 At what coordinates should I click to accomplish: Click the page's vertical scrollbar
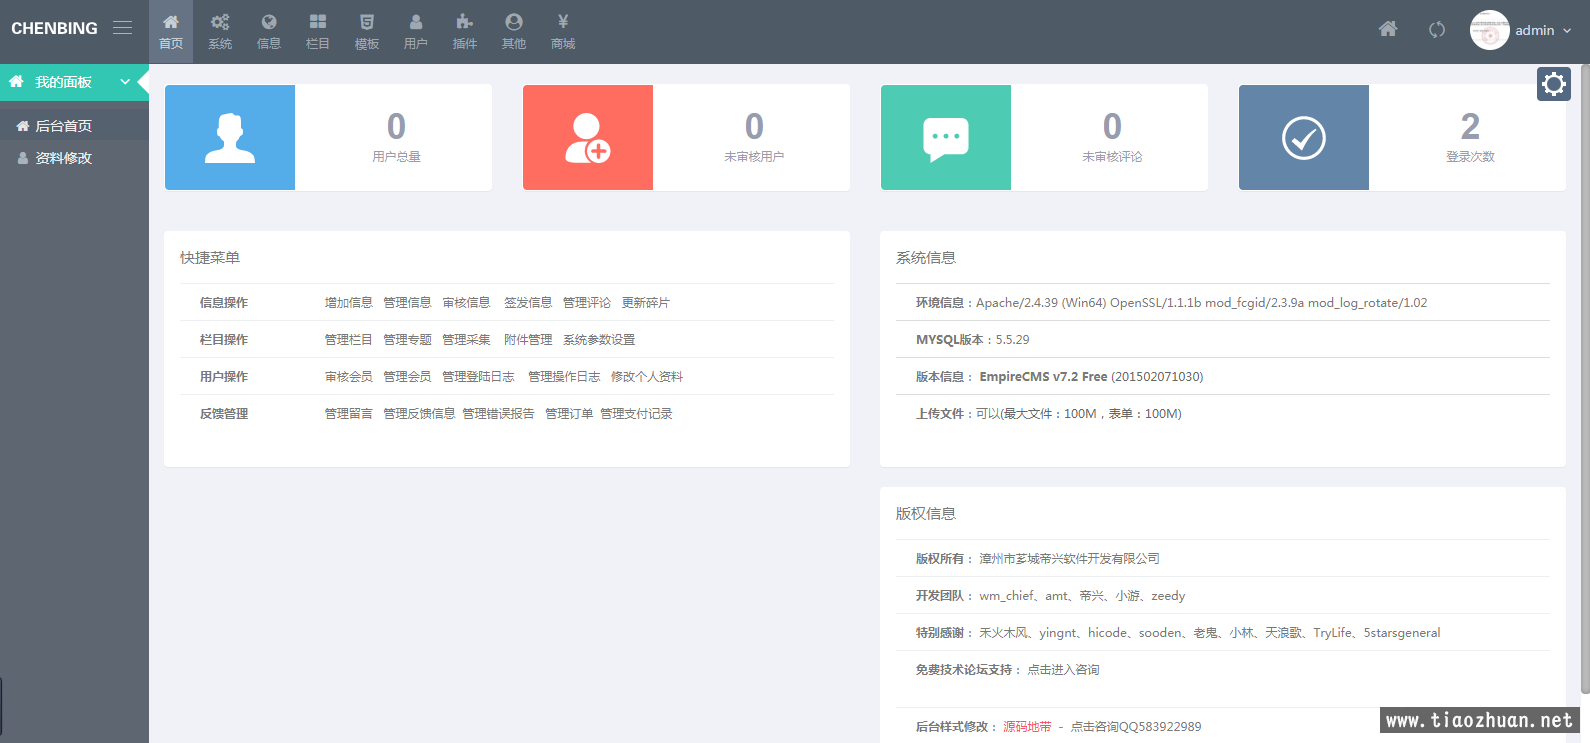coord(1584,380)
